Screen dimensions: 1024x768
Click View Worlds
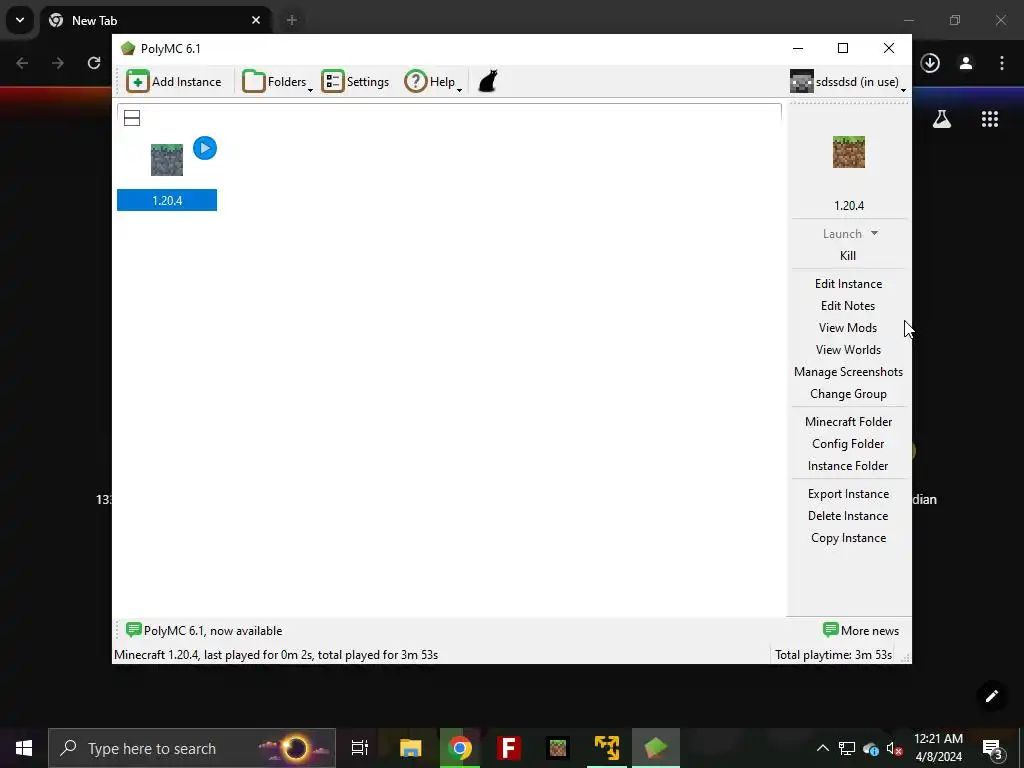pos(848,350)
